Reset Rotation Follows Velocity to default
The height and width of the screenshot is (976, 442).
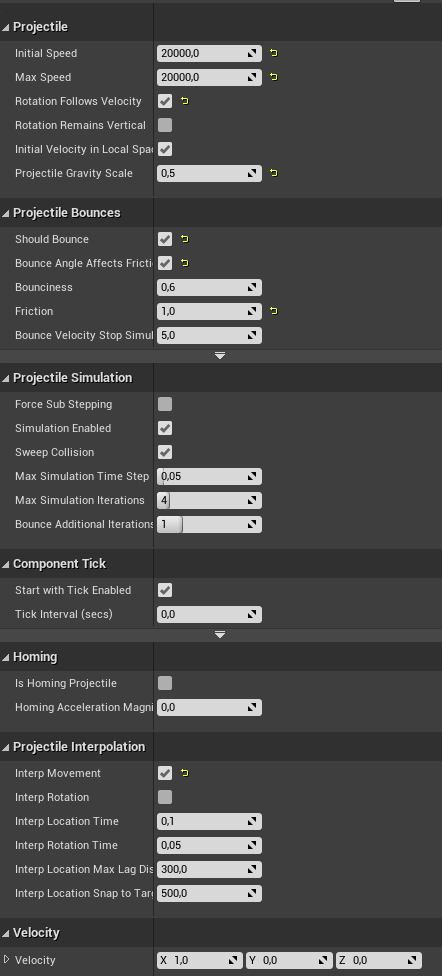tap(184, 101)
